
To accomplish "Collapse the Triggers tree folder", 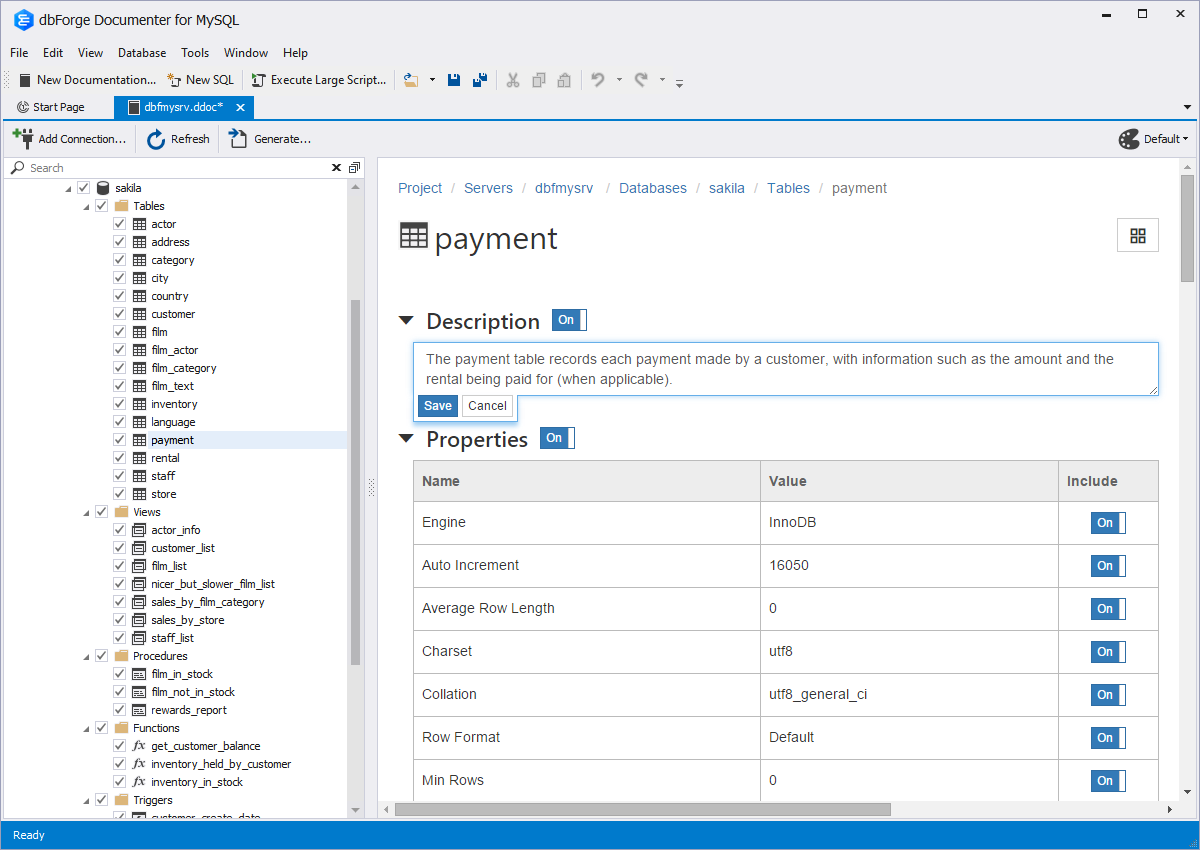I will tap(86, 800).
